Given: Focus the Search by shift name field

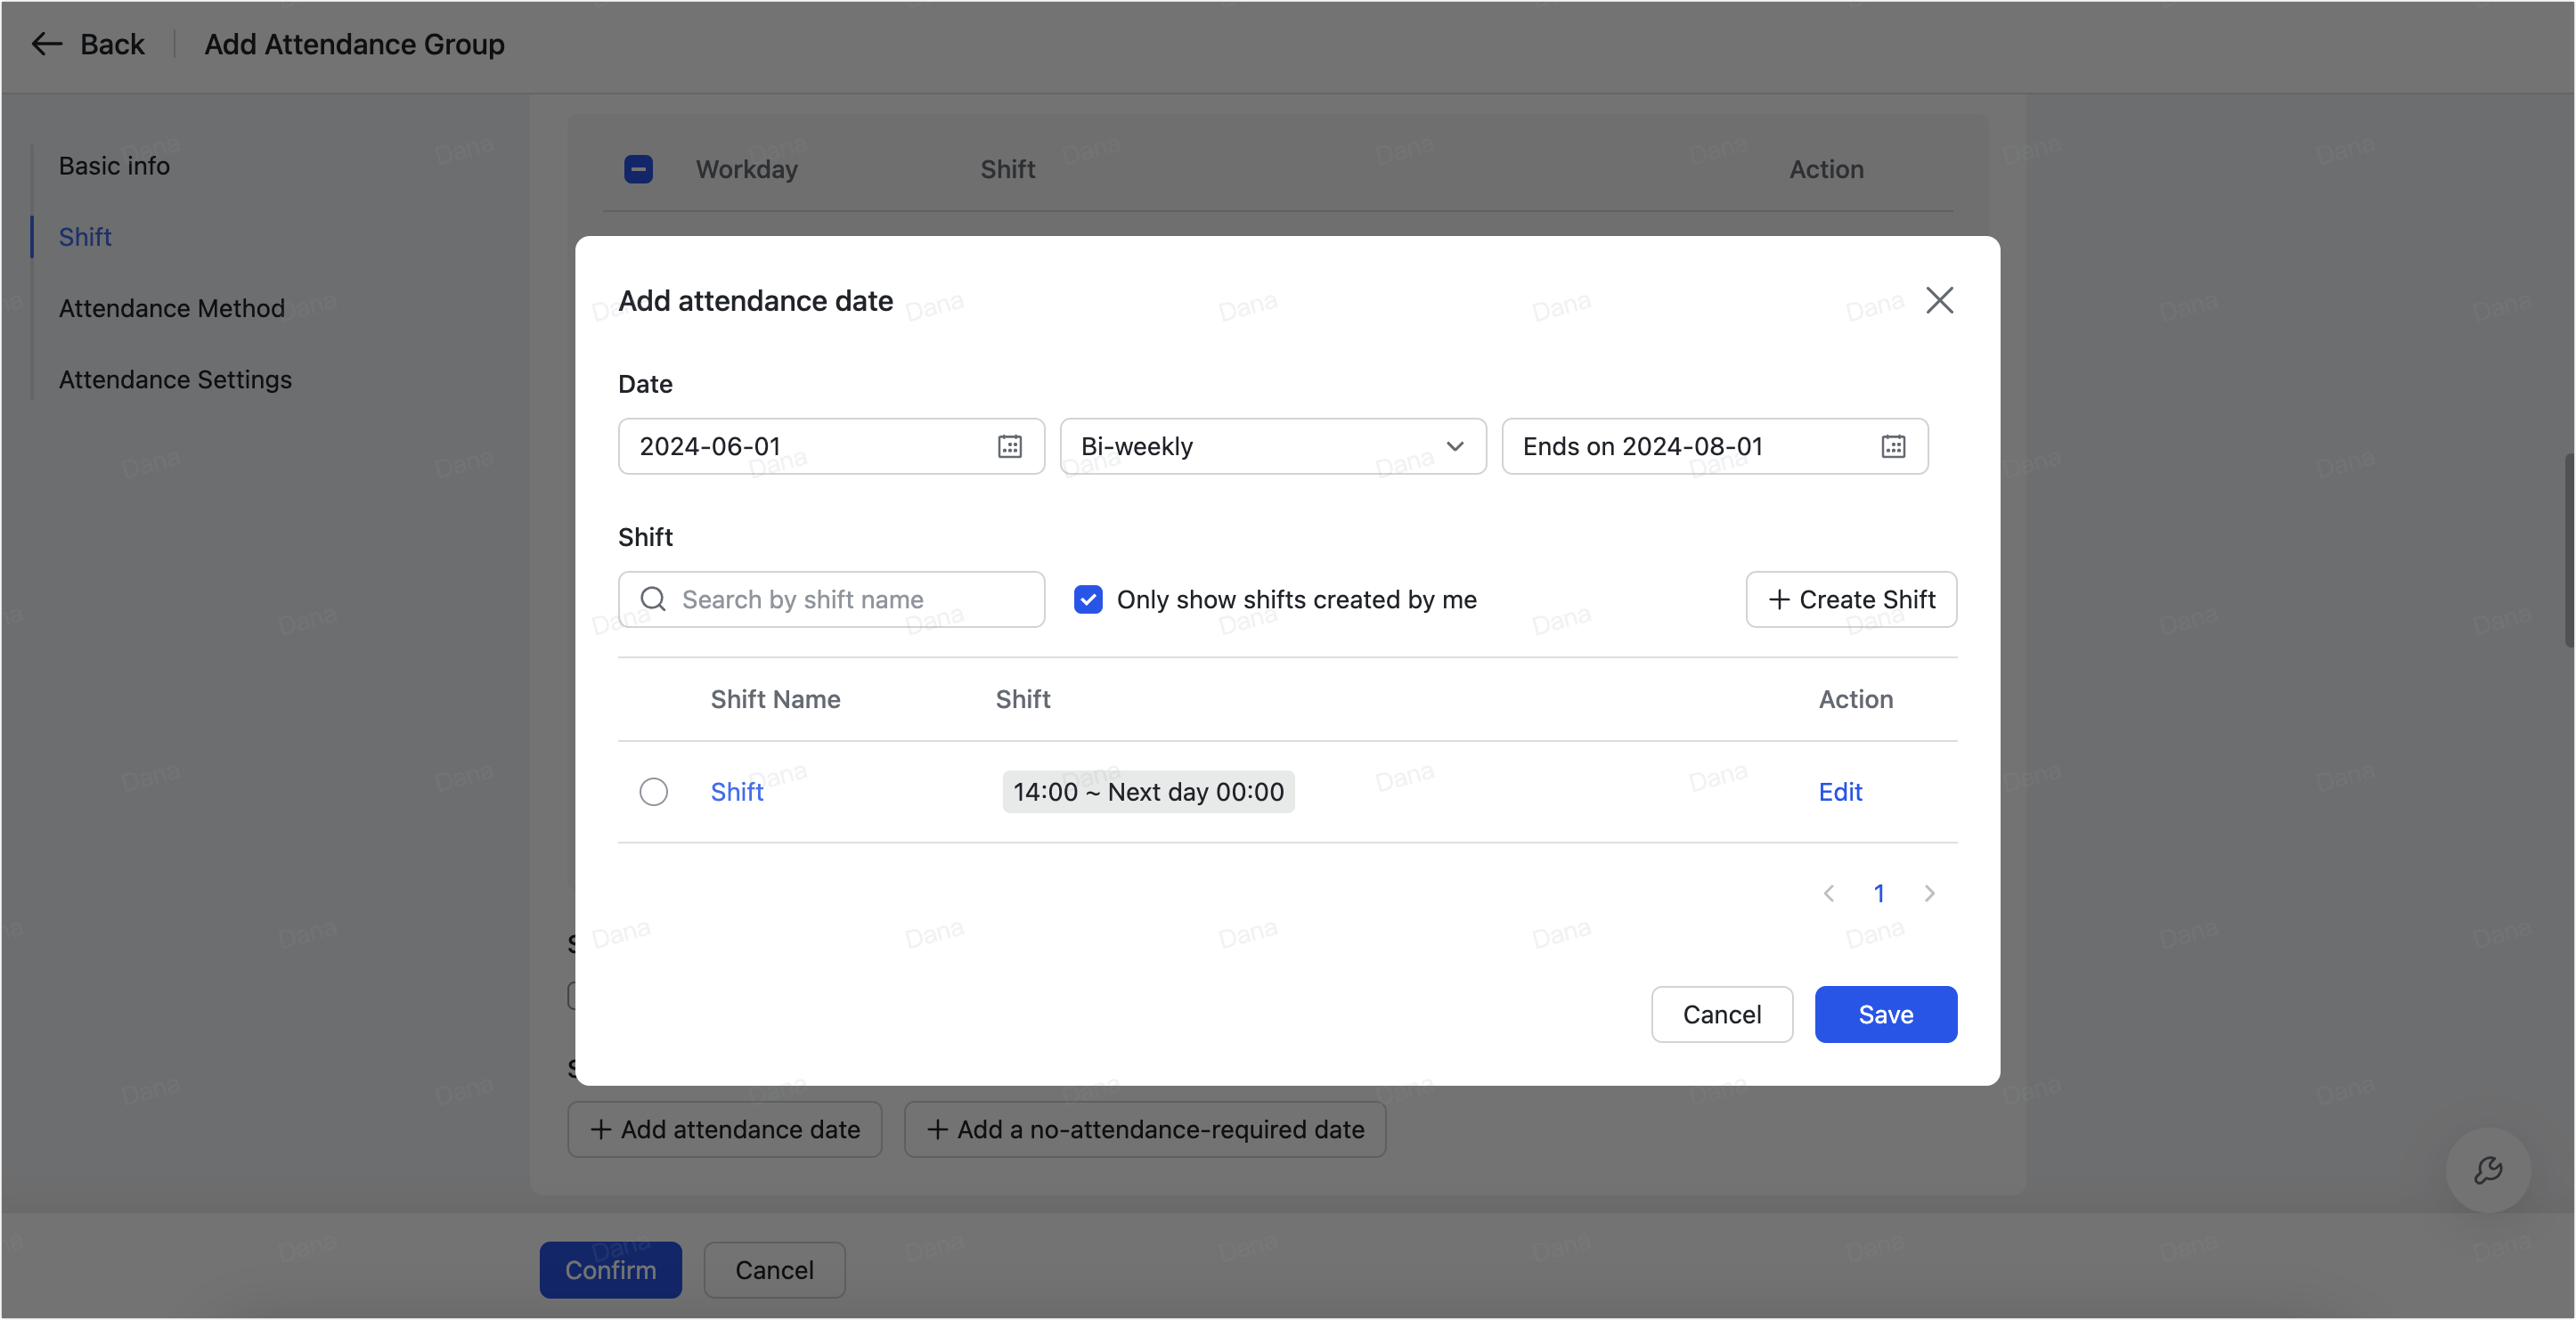Looking at the screenshot, I should click(x=850, y=599).
